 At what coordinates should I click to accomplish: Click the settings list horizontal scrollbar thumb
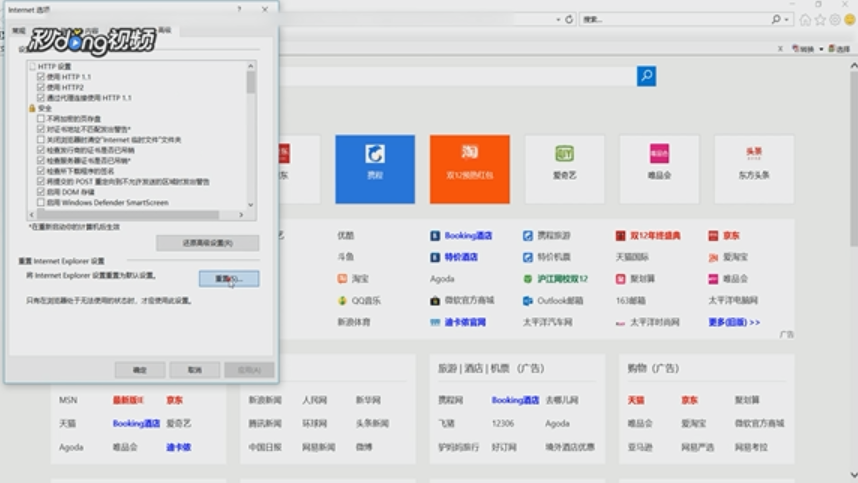pyautogui.click(x=129, y=215)
